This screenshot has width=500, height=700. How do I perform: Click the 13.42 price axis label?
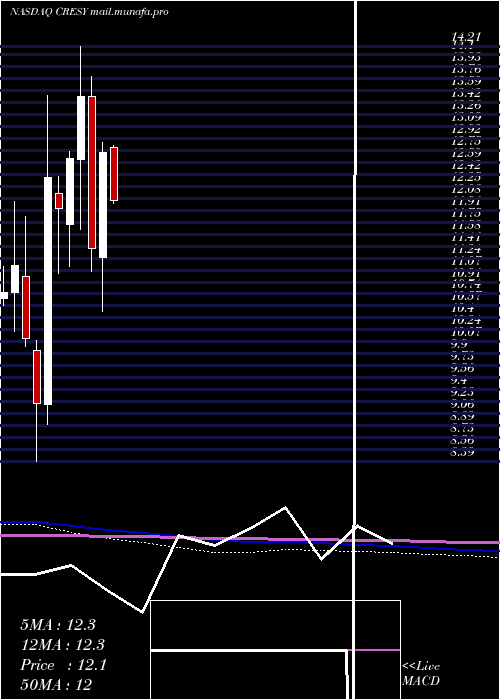click(x=466, y=94)
